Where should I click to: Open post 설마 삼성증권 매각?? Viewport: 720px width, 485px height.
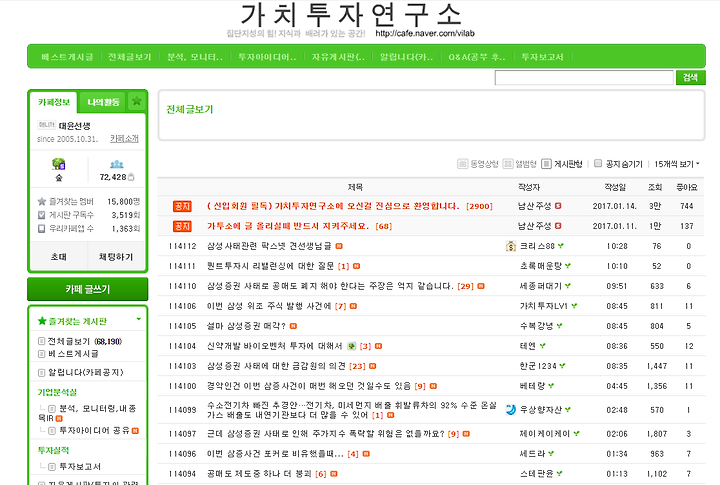click(x=246, y=326)
